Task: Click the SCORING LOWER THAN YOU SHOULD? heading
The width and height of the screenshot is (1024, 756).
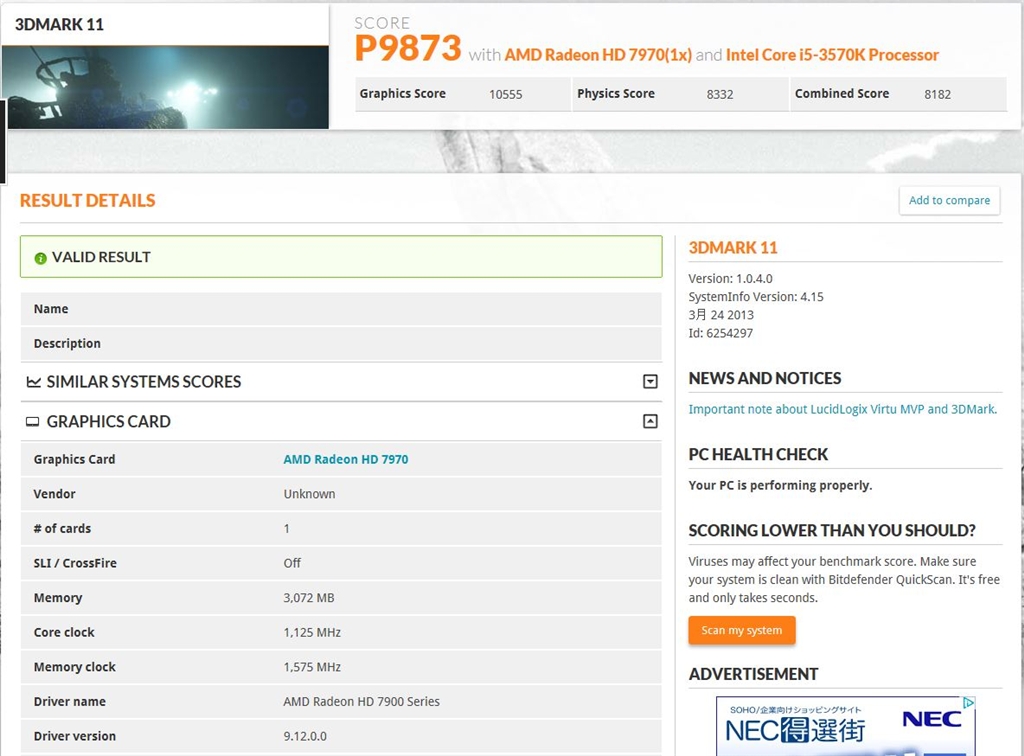Action: tap(832, 531)
